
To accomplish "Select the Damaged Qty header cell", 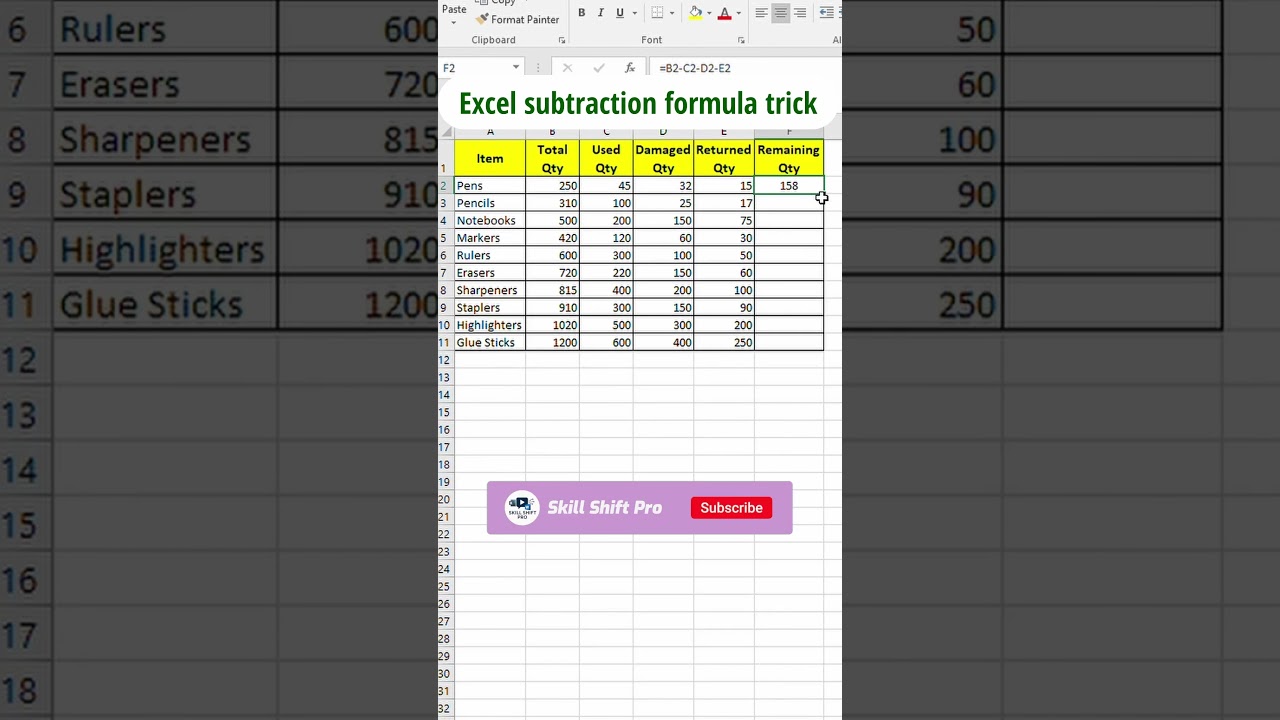I will 663,158.
